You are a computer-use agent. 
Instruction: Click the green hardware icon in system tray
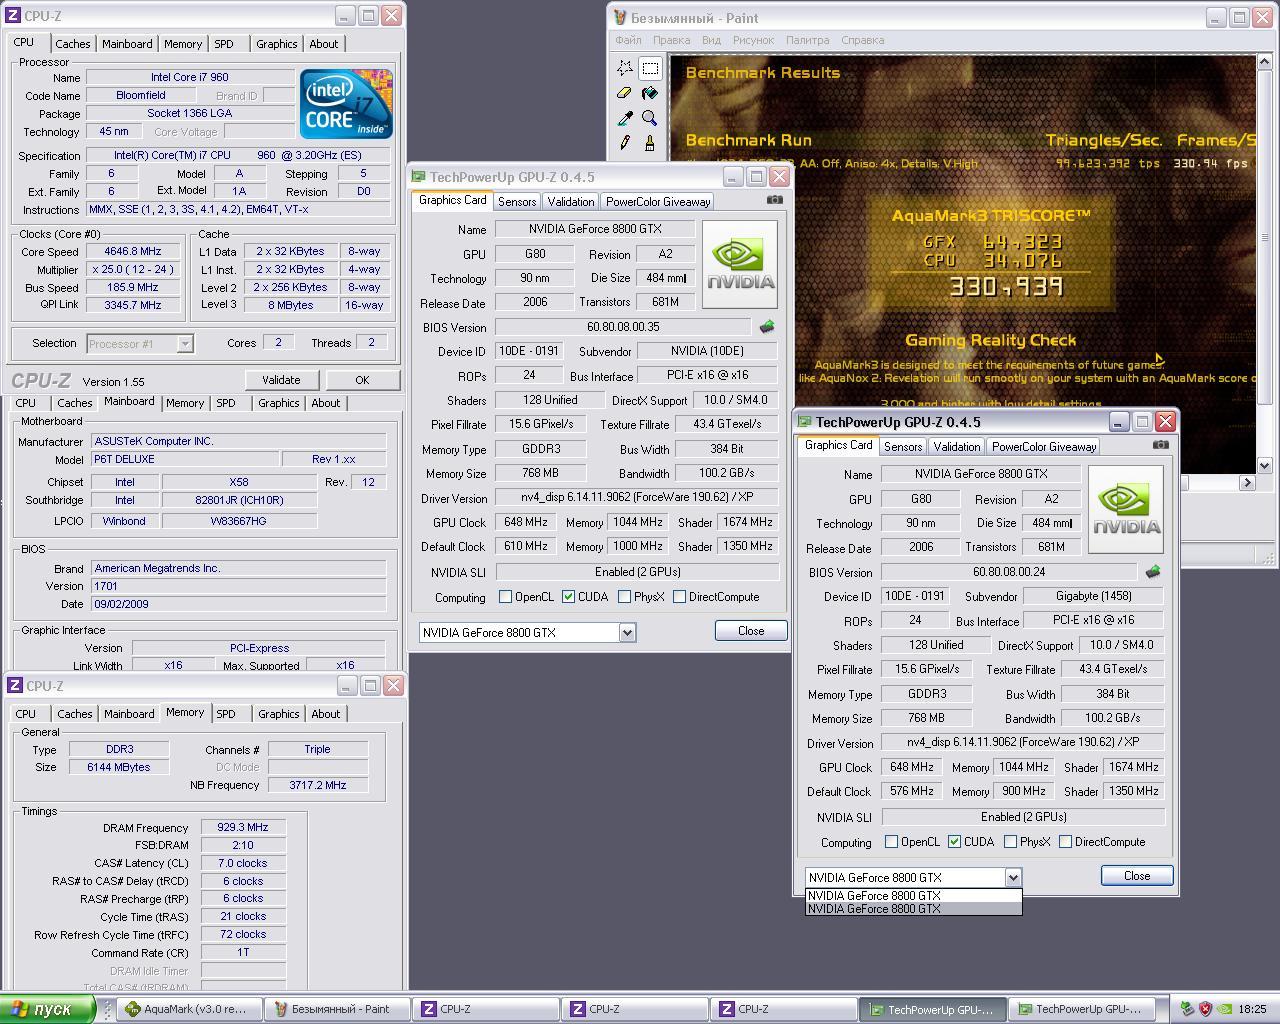coord(1186,1009)
